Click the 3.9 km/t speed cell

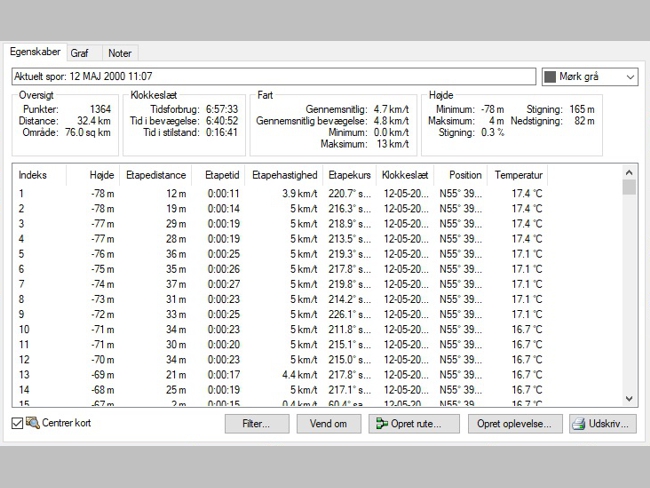(x=300, y=194)
